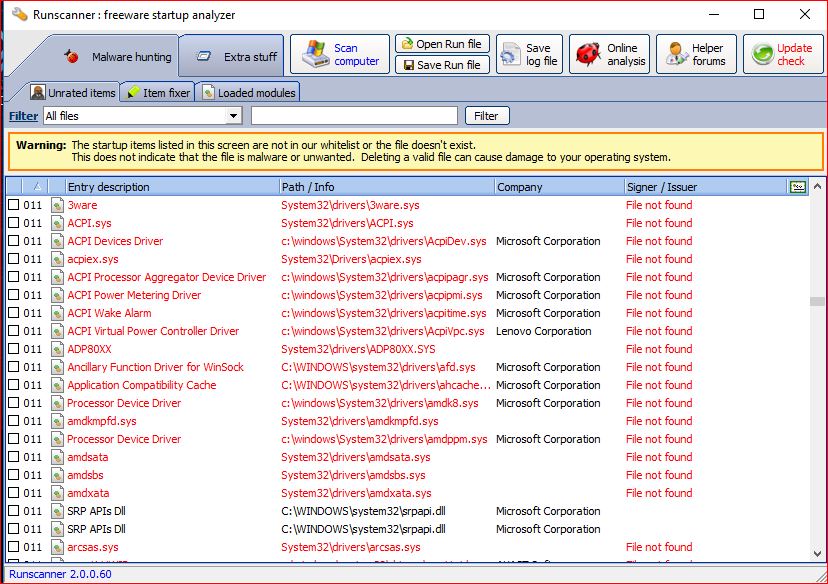Switch to the Extra stuff tab

(x=232, y=57)
